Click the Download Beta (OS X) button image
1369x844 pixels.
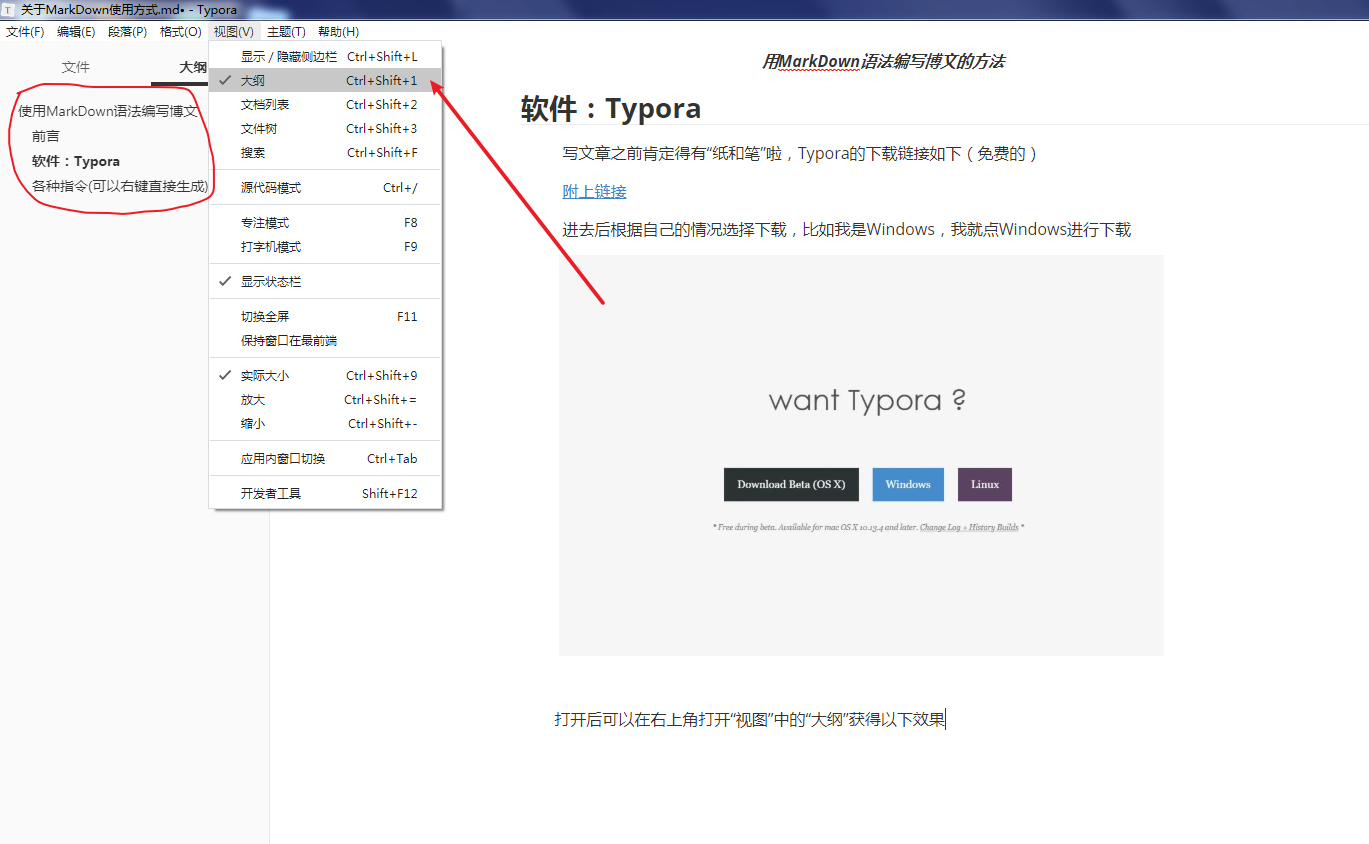tap(791, 484)
